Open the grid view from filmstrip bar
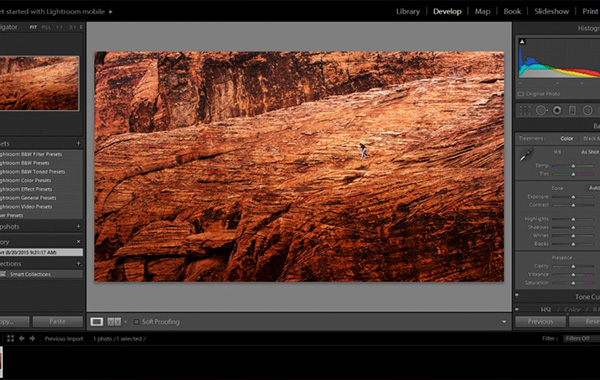This screenshot has width=600, height=380. click(x=10, y=339)
